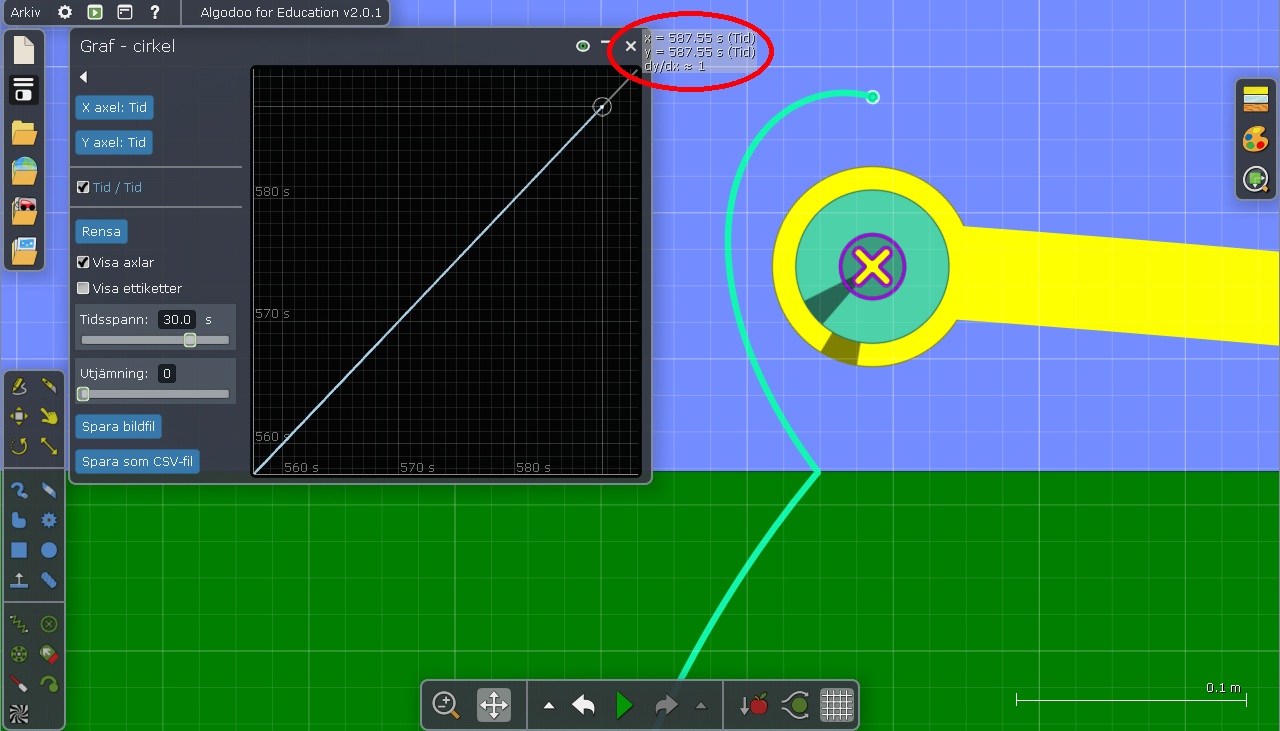Open the help question mark menu
1280x731 pixels.
click(x=155, y=12)
